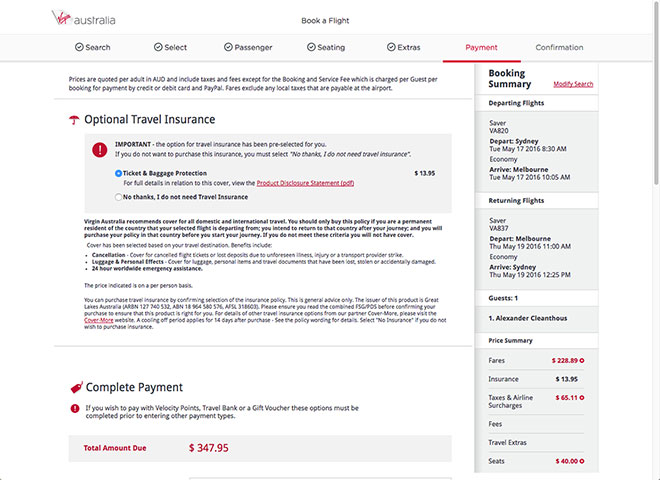Select No thanks, no Travel Insurance option
Image resolution: width=660 pixels, height=480 pixels.
coord(118,197)
